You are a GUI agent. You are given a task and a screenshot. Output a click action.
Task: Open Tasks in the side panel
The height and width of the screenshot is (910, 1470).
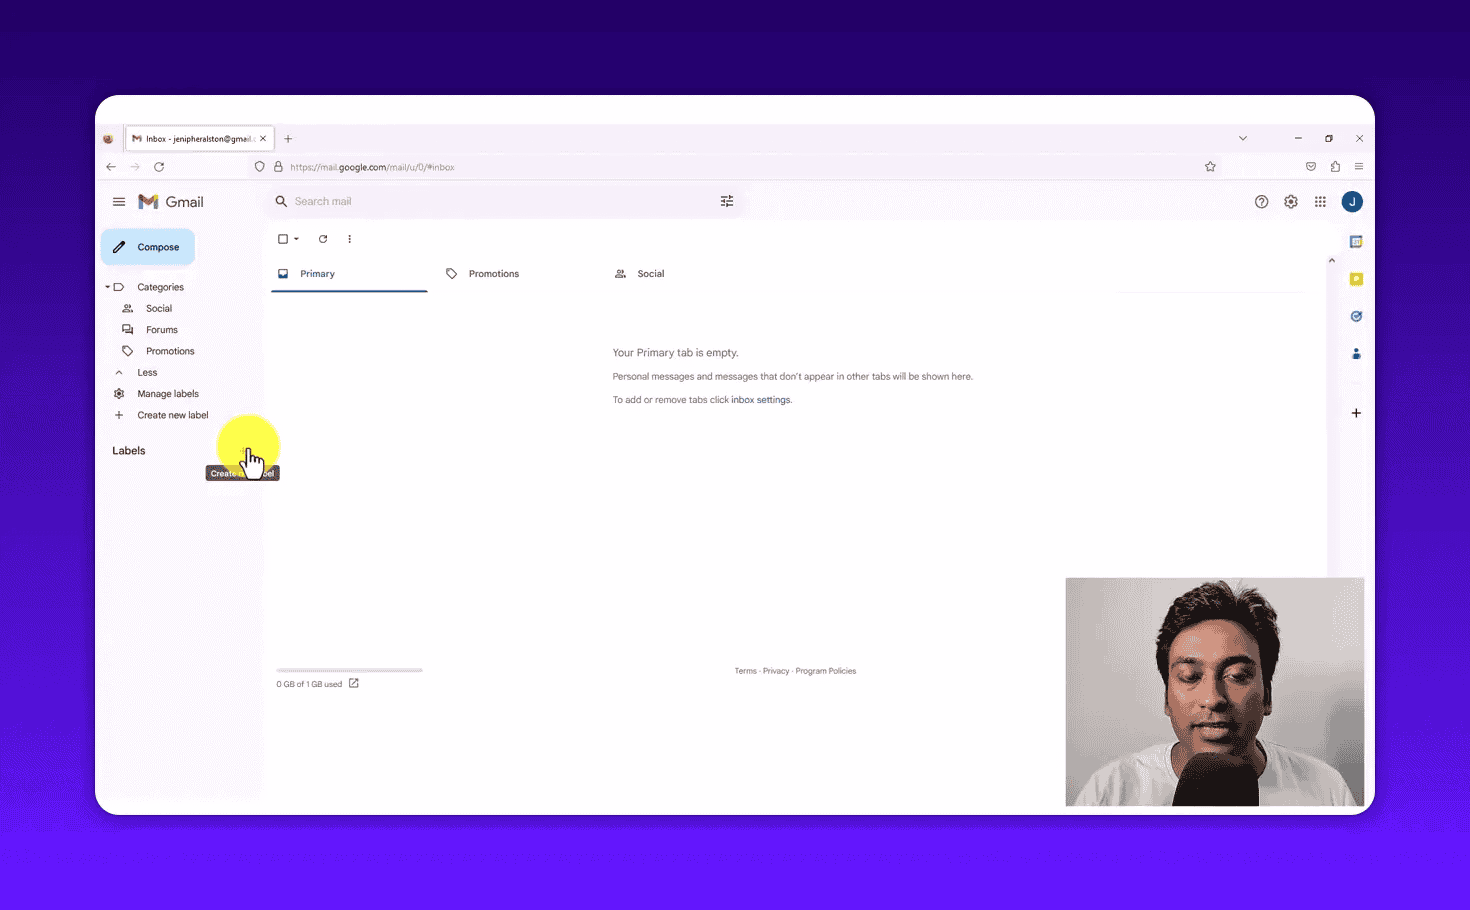tap(1356, 316)
